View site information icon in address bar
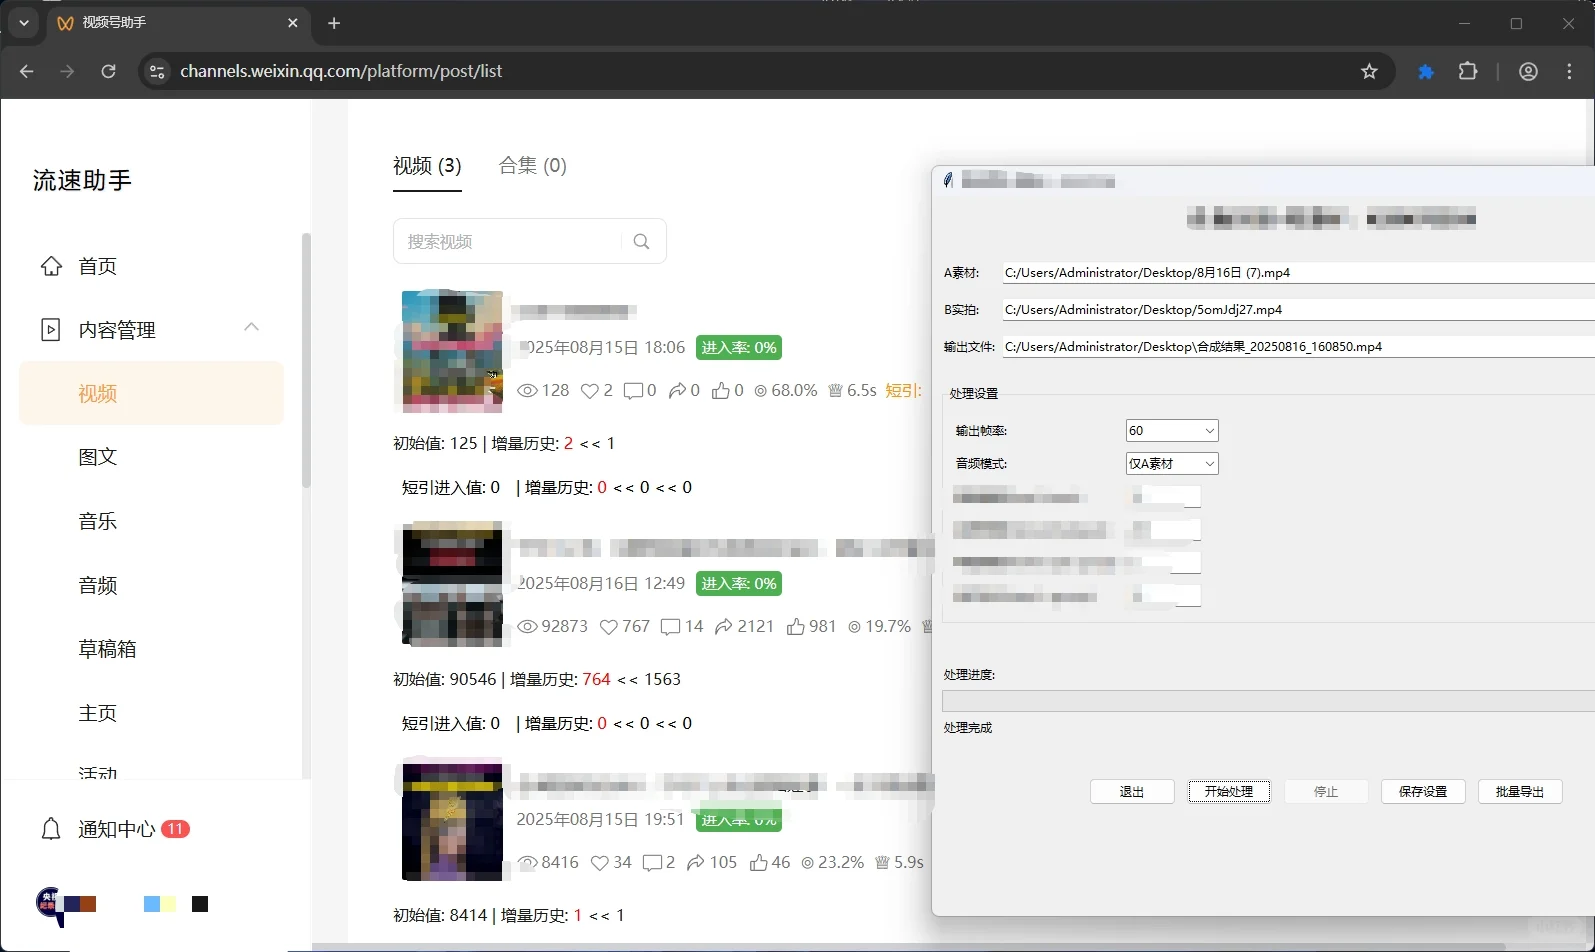1595x952 pixels. tap(157, 71)
